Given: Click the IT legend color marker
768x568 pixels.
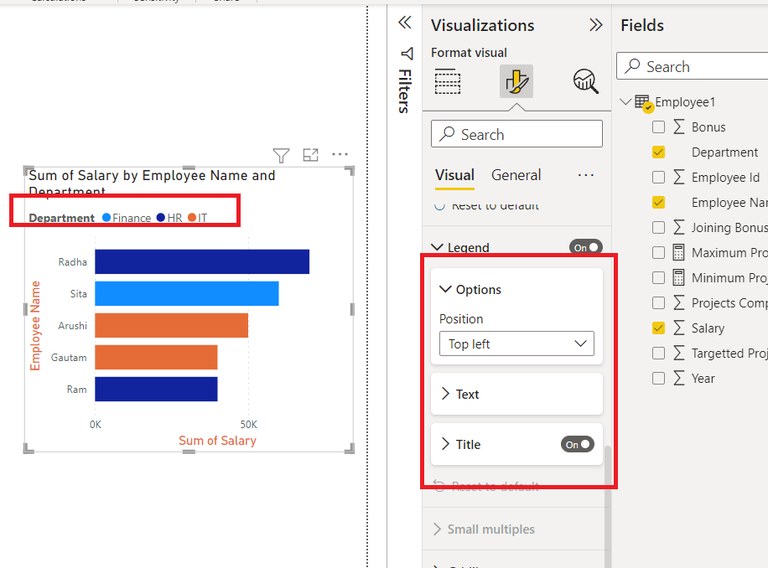Looking at the screenshot, I should pos(192,217).
